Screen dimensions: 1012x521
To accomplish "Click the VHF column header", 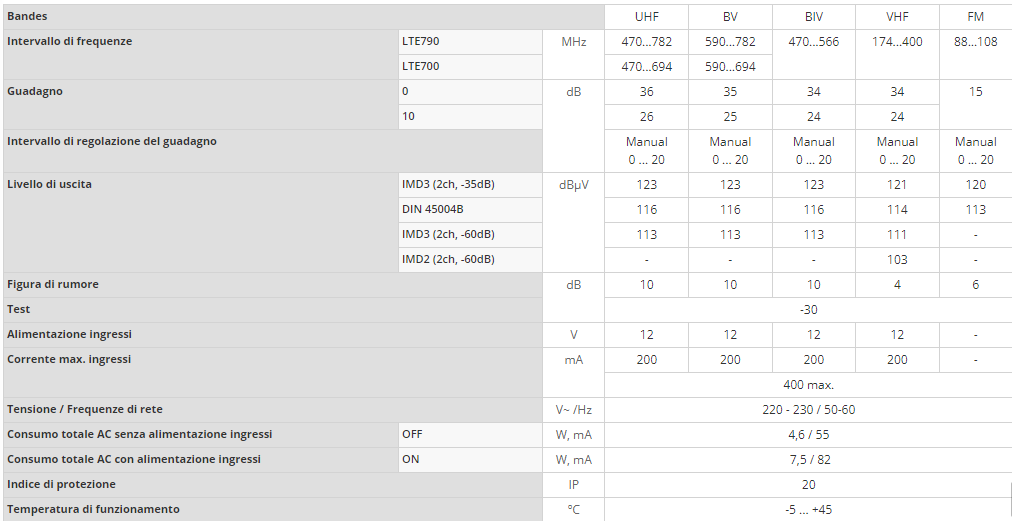I will tap(897, 17).
